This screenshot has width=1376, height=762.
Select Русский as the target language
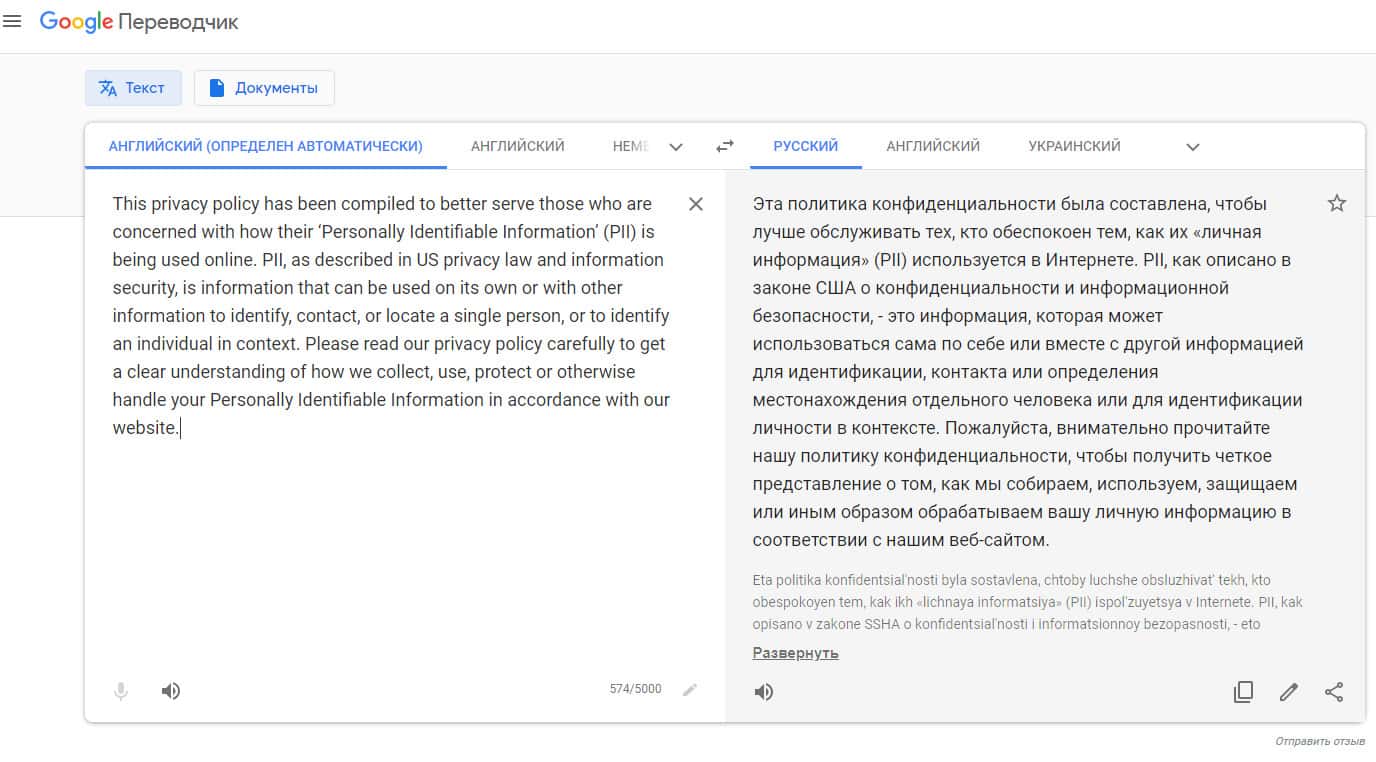(806, 146)
